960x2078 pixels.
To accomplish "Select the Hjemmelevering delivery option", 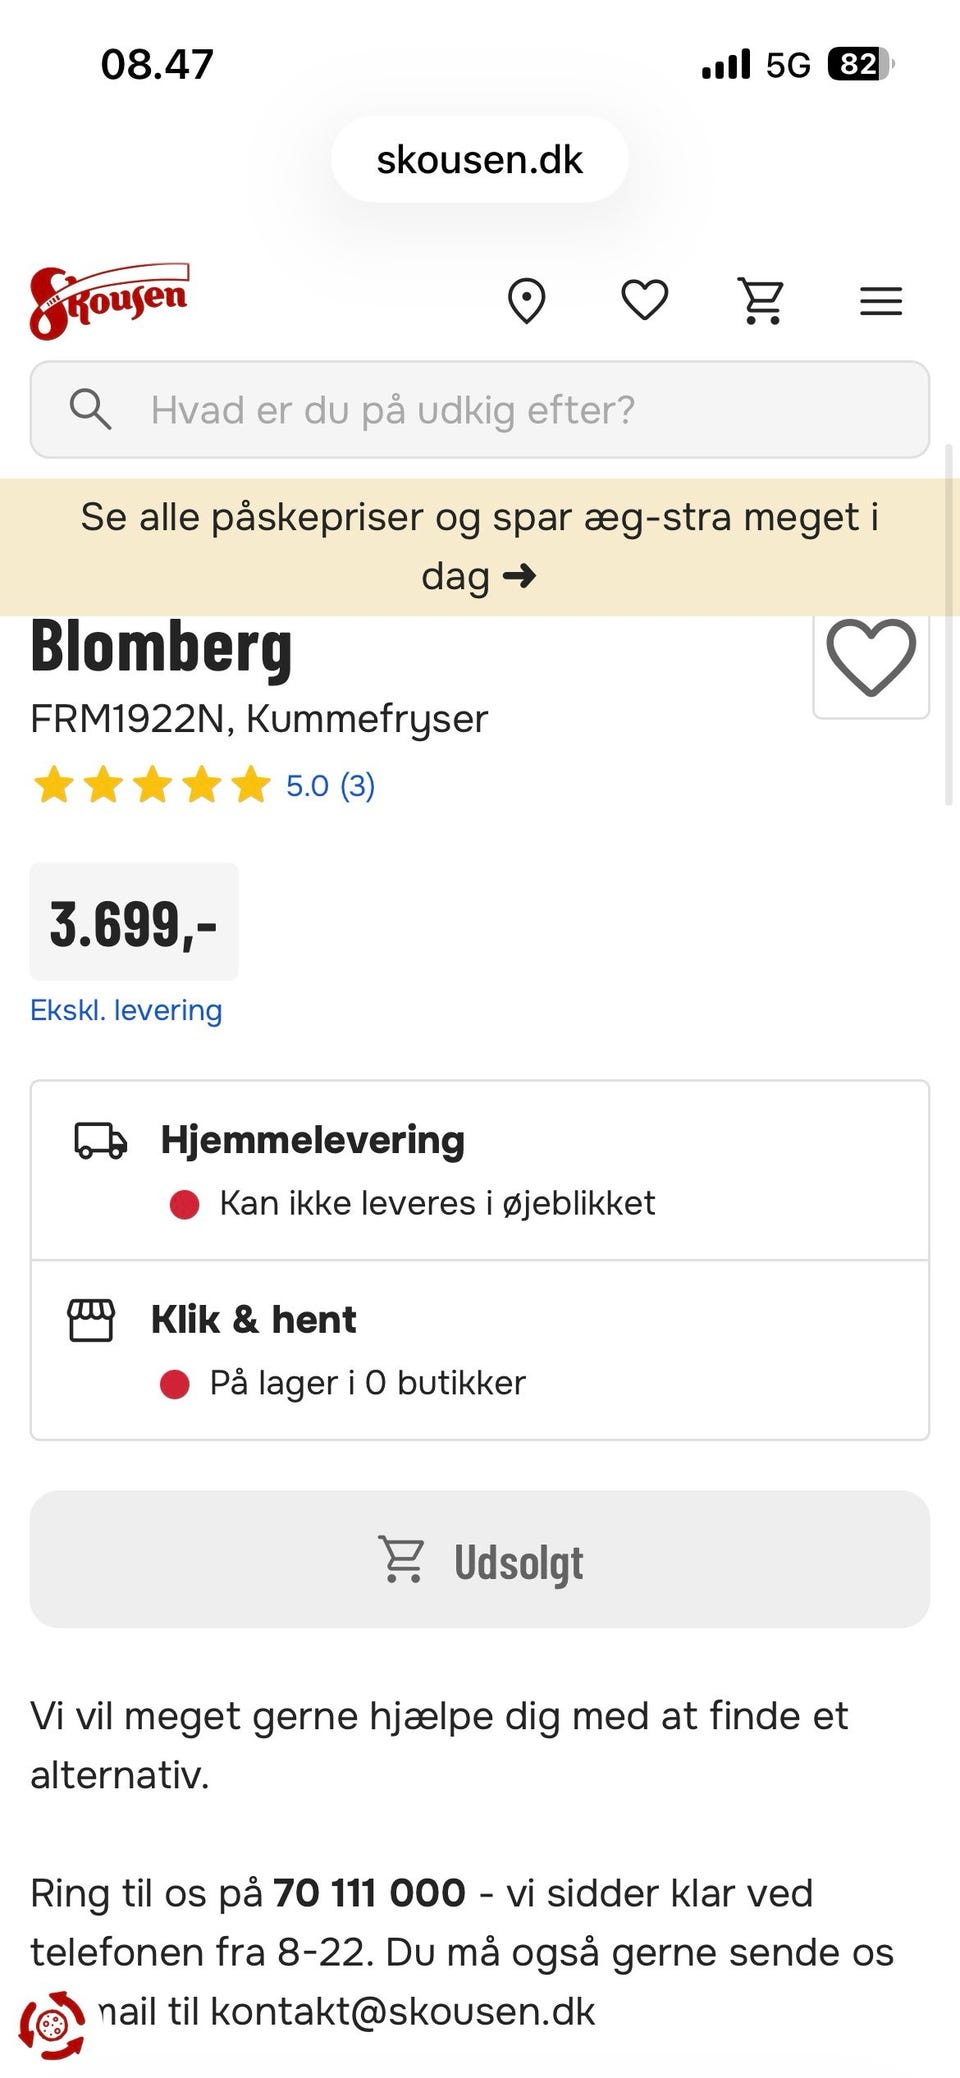I will (480, 1170).
